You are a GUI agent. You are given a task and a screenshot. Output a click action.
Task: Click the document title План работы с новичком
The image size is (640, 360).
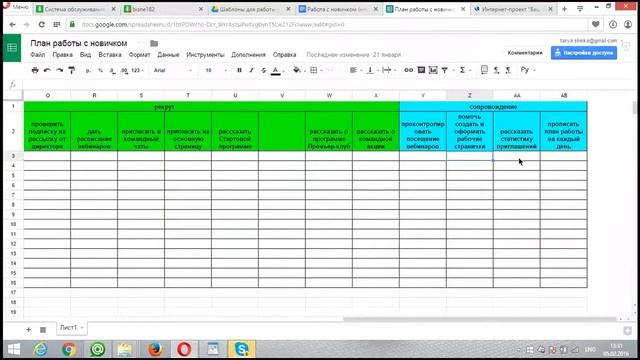pyautogui.click(x=79, y=43)
